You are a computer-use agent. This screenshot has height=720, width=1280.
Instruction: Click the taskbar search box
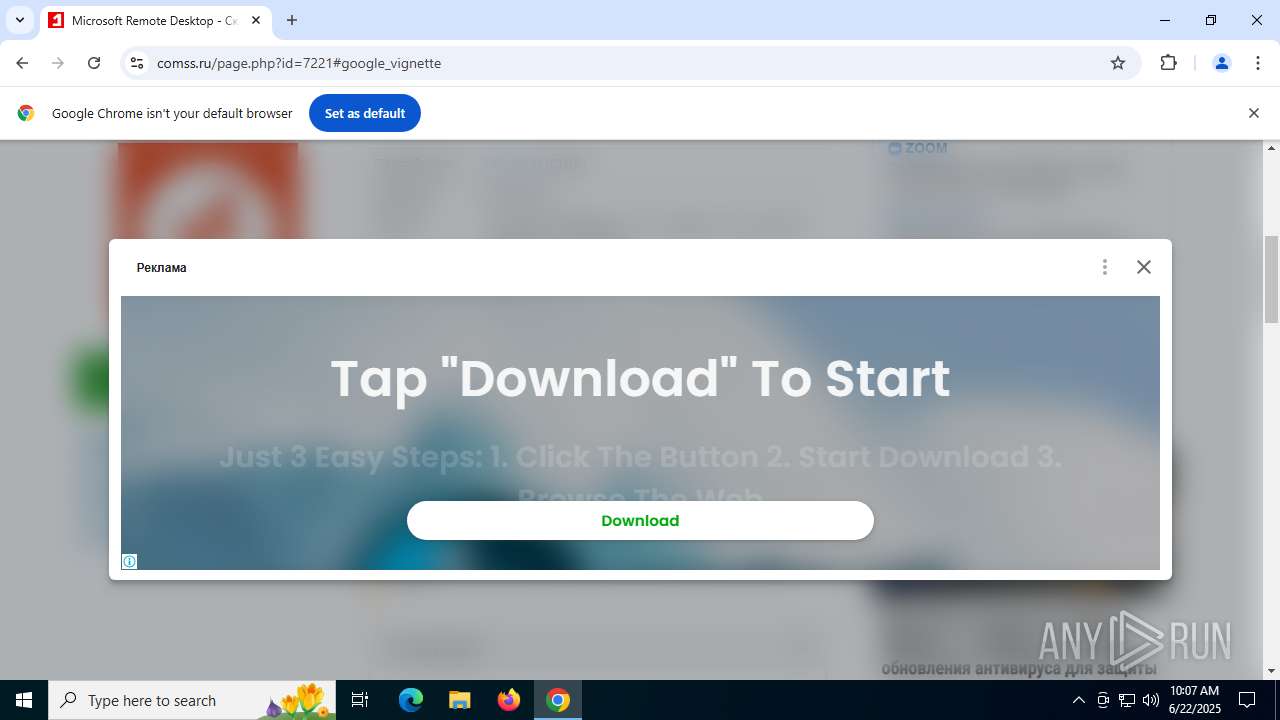pos(192,700)
